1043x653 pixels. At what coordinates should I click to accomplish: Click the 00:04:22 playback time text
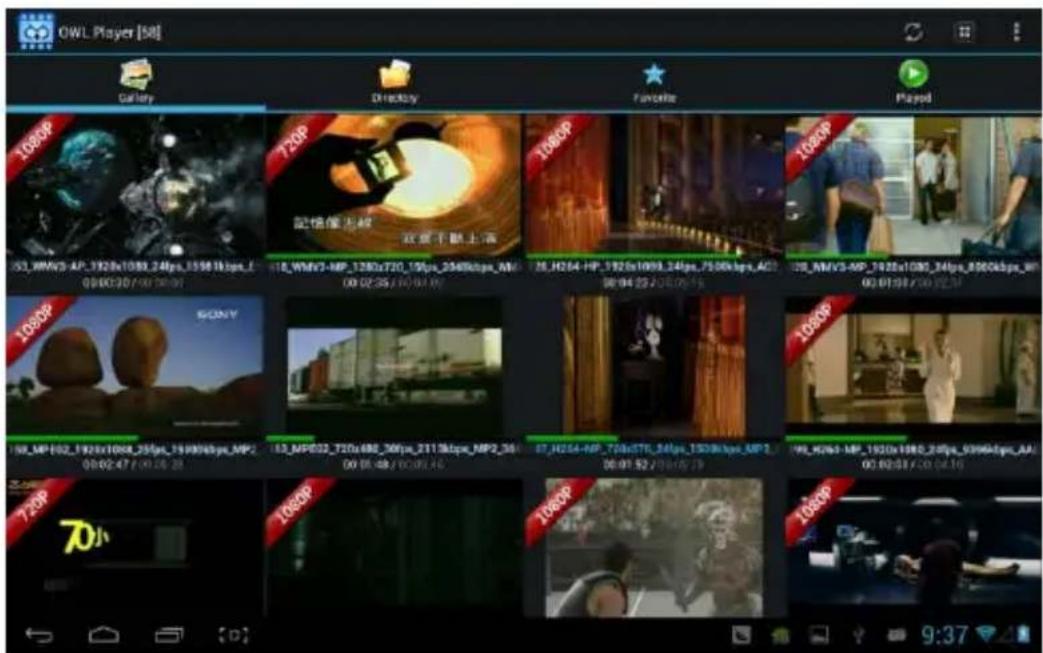click(628, 283)
